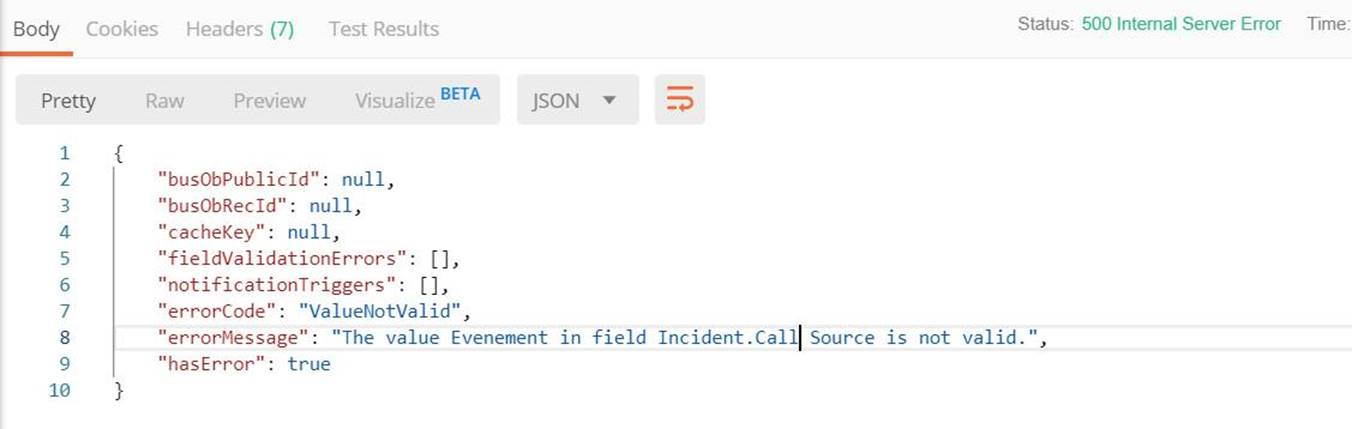Viewport: 1352px width, 429px height.
Task: Click the 500 Internal Server Error status
Action: point(1180,24)
